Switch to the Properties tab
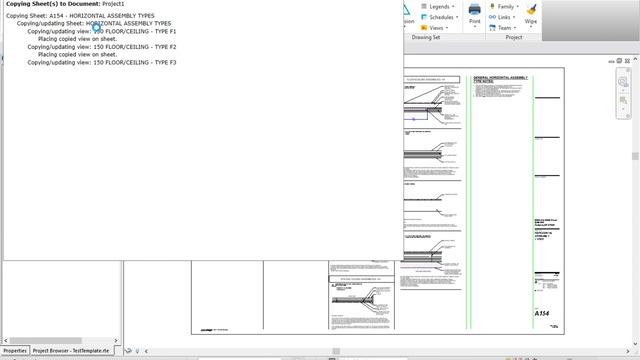 click(x=15, y=351)
